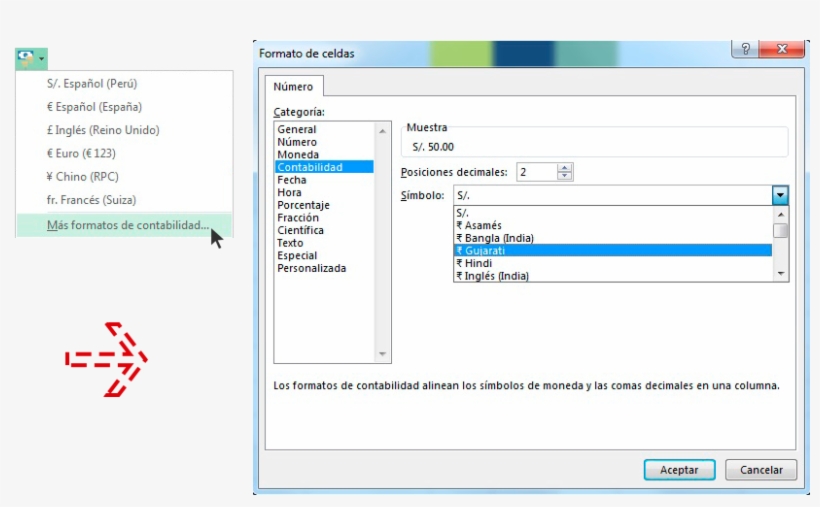Viewport: 820px width, 507px height.
Task: Click the Aceptar button
Action: pyautogui.click(x=679, y=470)
